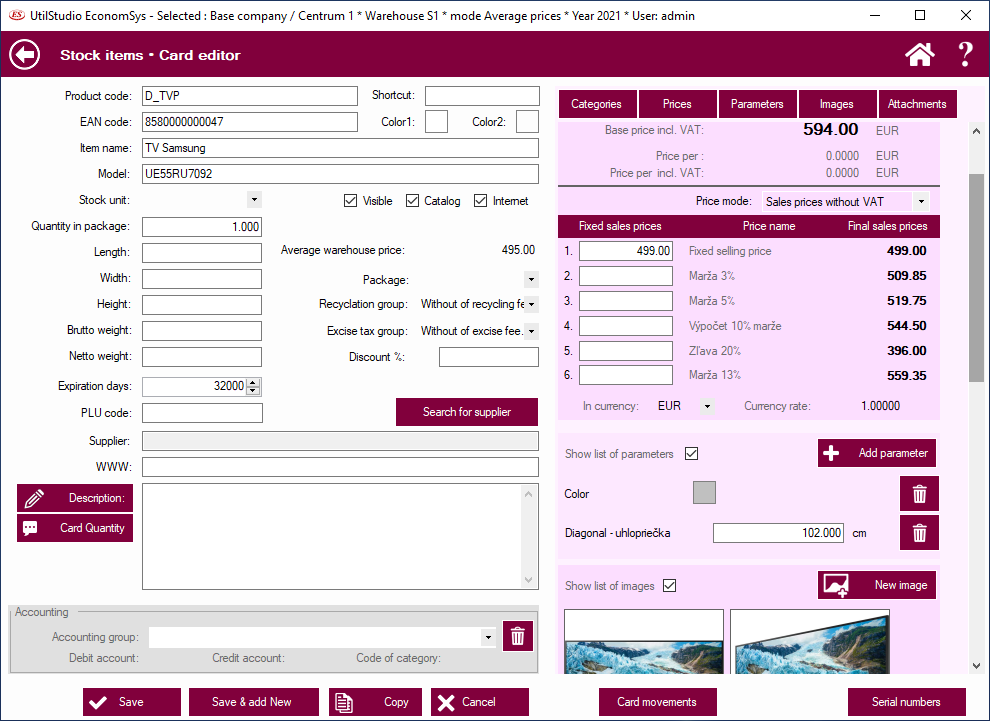The height and width of the screenshot is (721, 990).
Task: Open the Package dropdown
Action: click(531, 279)
